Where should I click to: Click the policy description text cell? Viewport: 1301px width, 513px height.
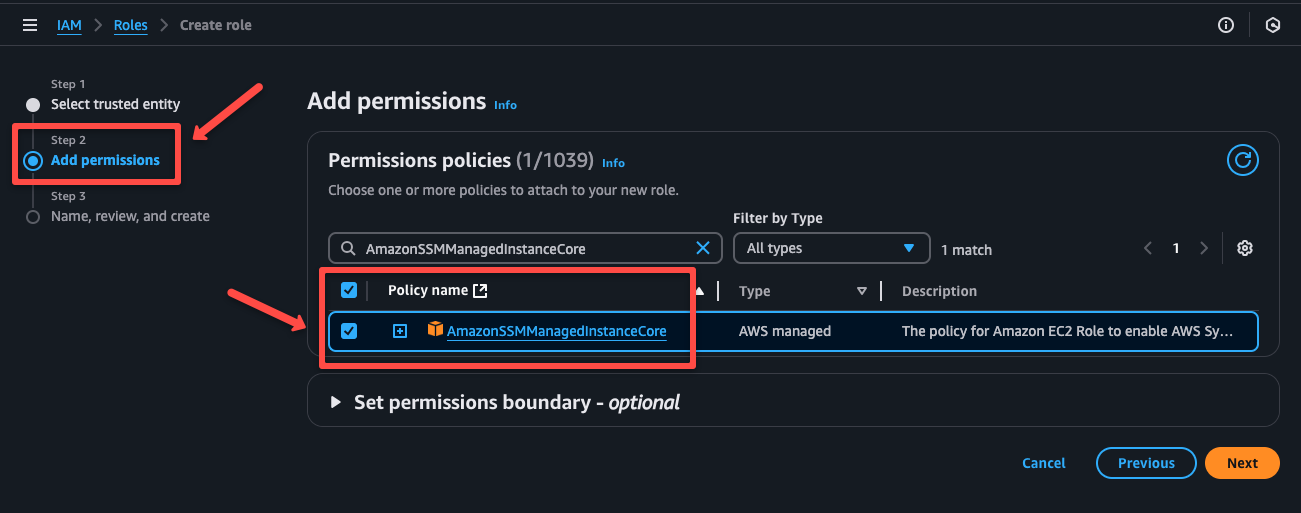point(1068,331)
